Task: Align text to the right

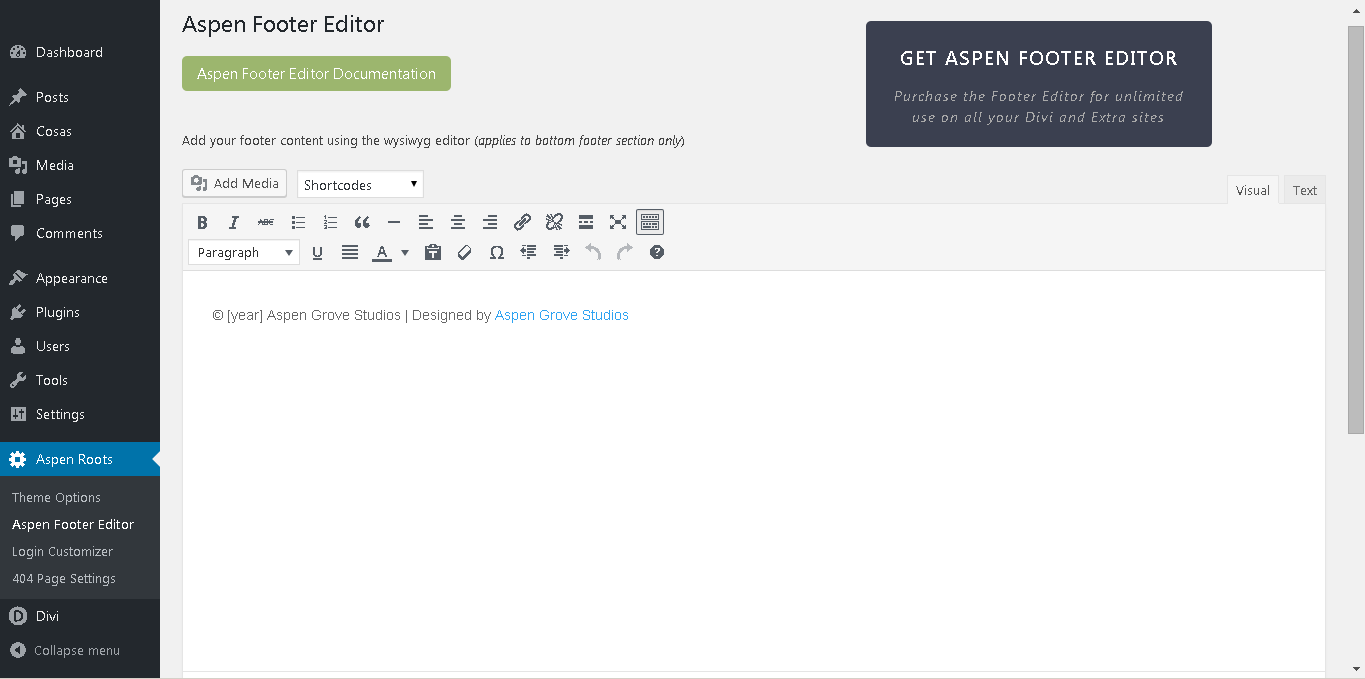Action: click(490, 222)
